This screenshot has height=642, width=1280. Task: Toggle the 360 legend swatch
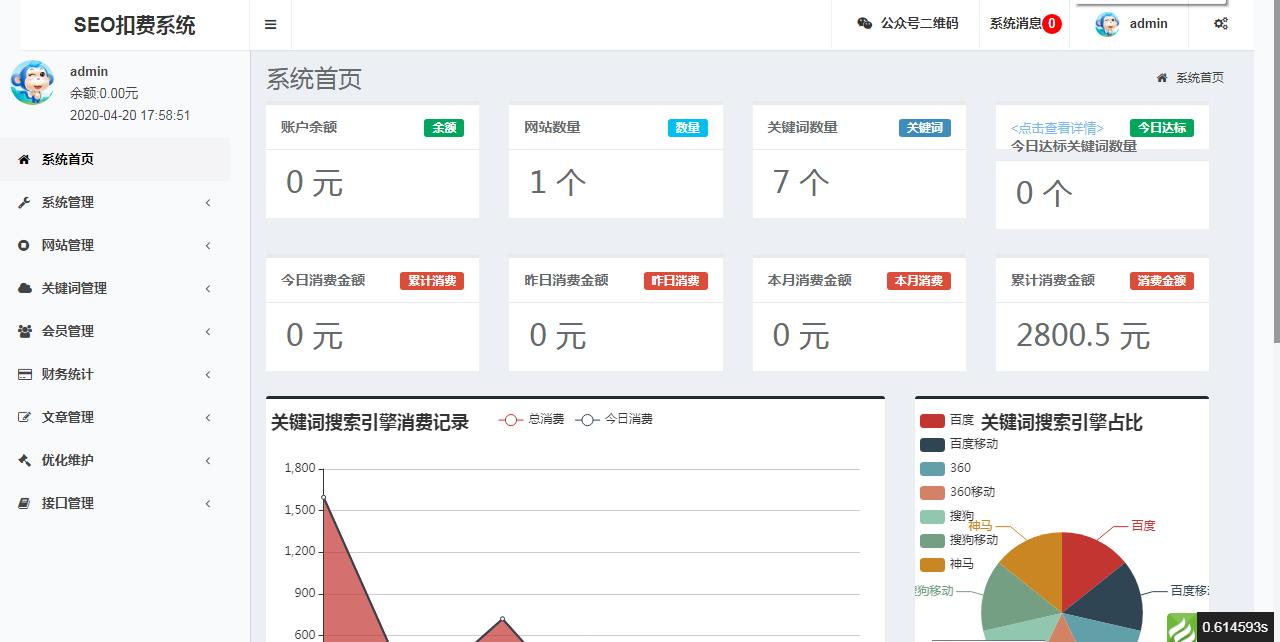[x=932, y=469]
